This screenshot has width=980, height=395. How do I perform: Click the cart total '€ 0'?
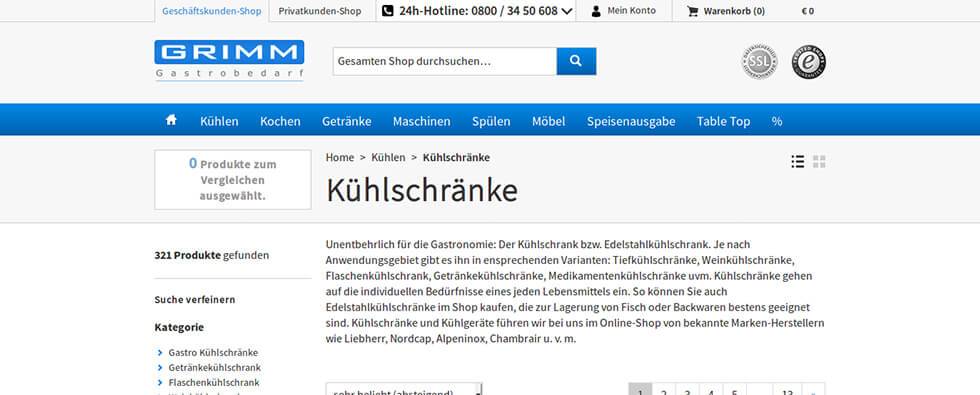click(808, 11)
